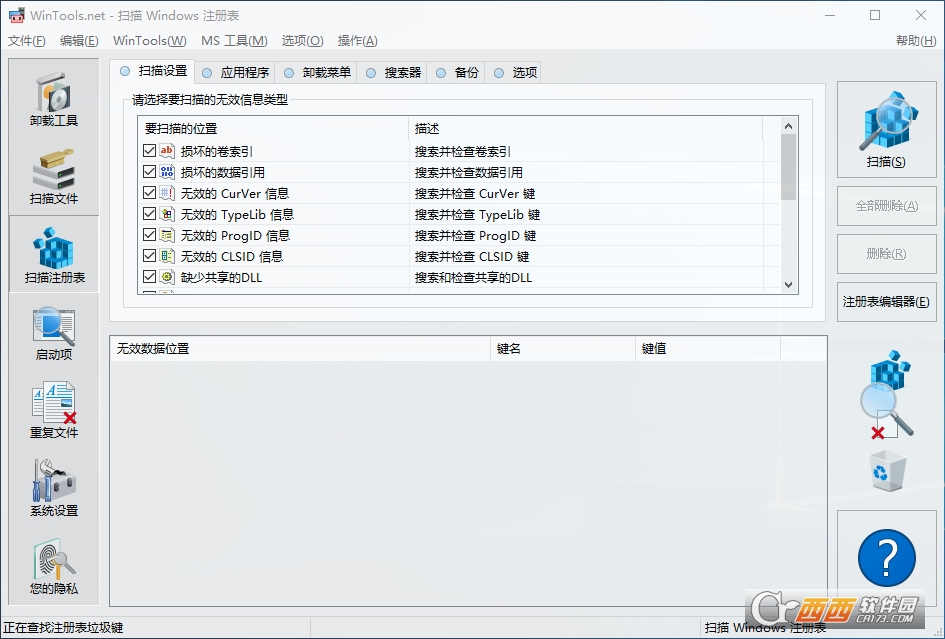Click the icon beside 无效的 CLSID 信息
The width and height of the screenshot is (945, 639).
point(167,256)
